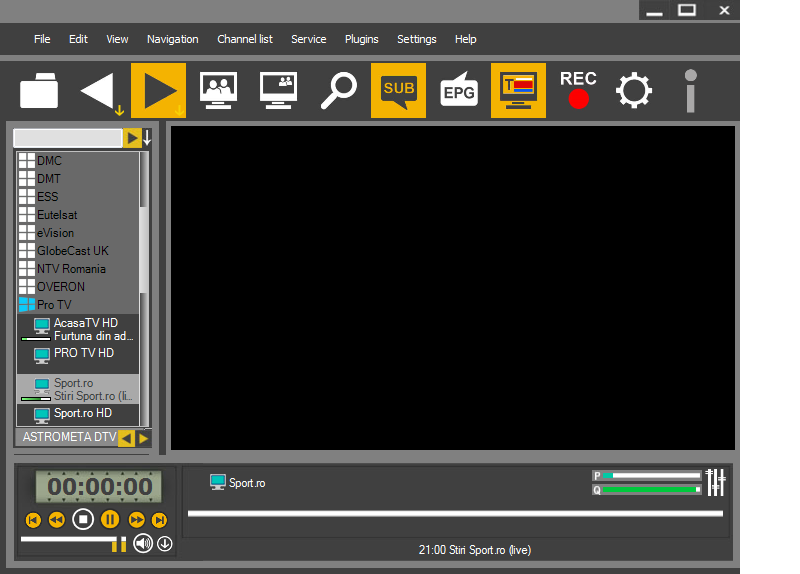
Task: Click the white back arrow icon
Action: pos(98,91)
